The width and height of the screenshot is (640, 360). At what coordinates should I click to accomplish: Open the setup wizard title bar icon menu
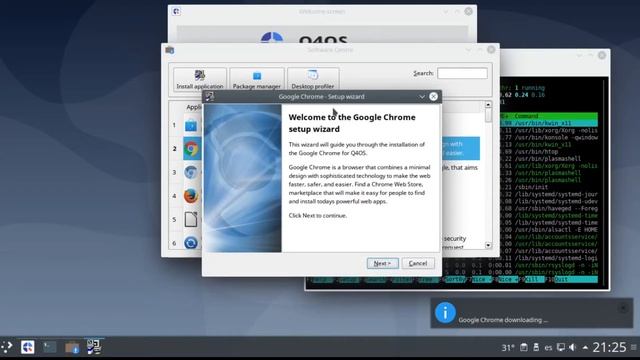209,96
